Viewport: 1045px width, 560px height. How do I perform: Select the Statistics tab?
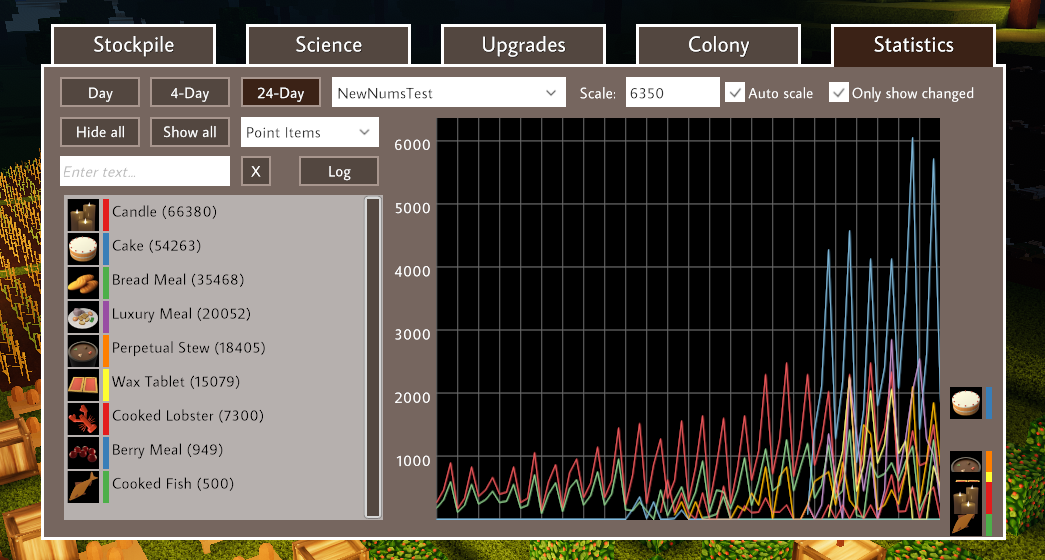914,45
